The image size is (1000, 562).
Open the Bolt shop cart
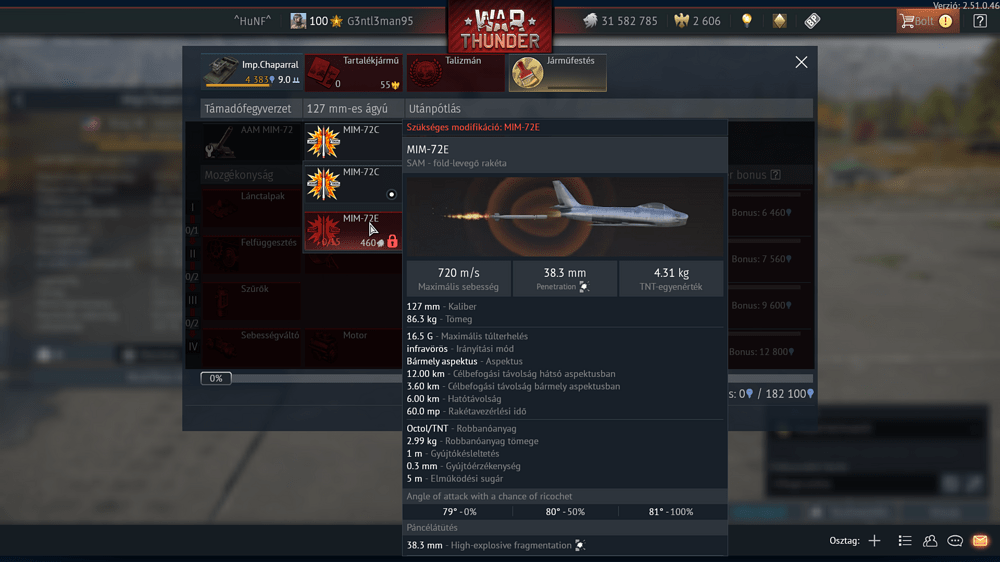pos(927,21)
